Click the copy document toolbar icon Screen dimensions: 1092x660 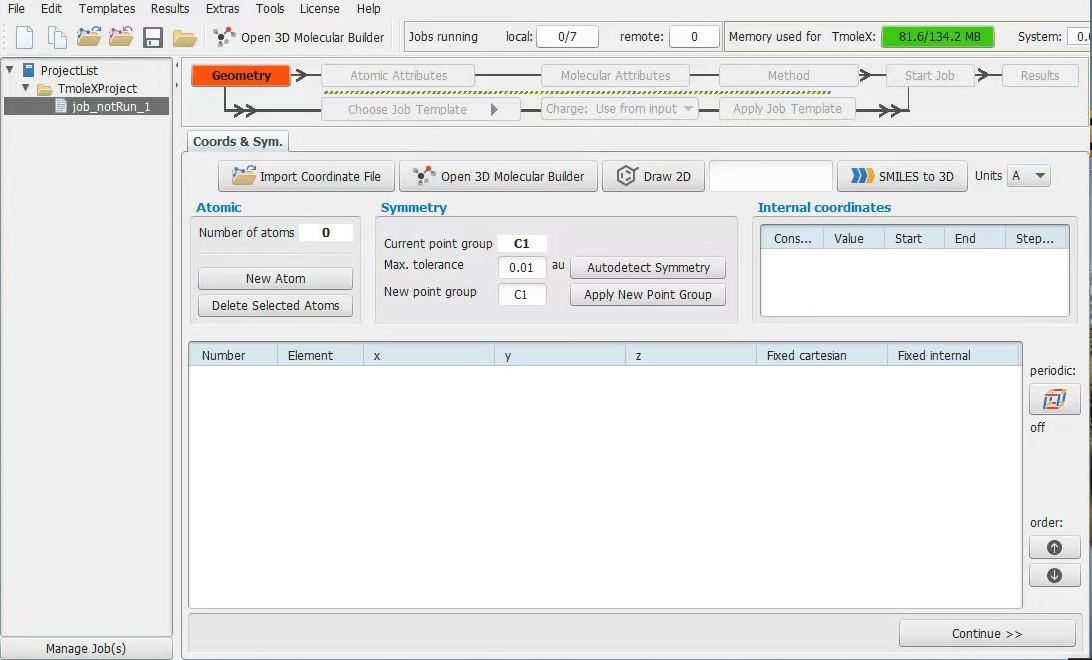[x=56, y=37]
